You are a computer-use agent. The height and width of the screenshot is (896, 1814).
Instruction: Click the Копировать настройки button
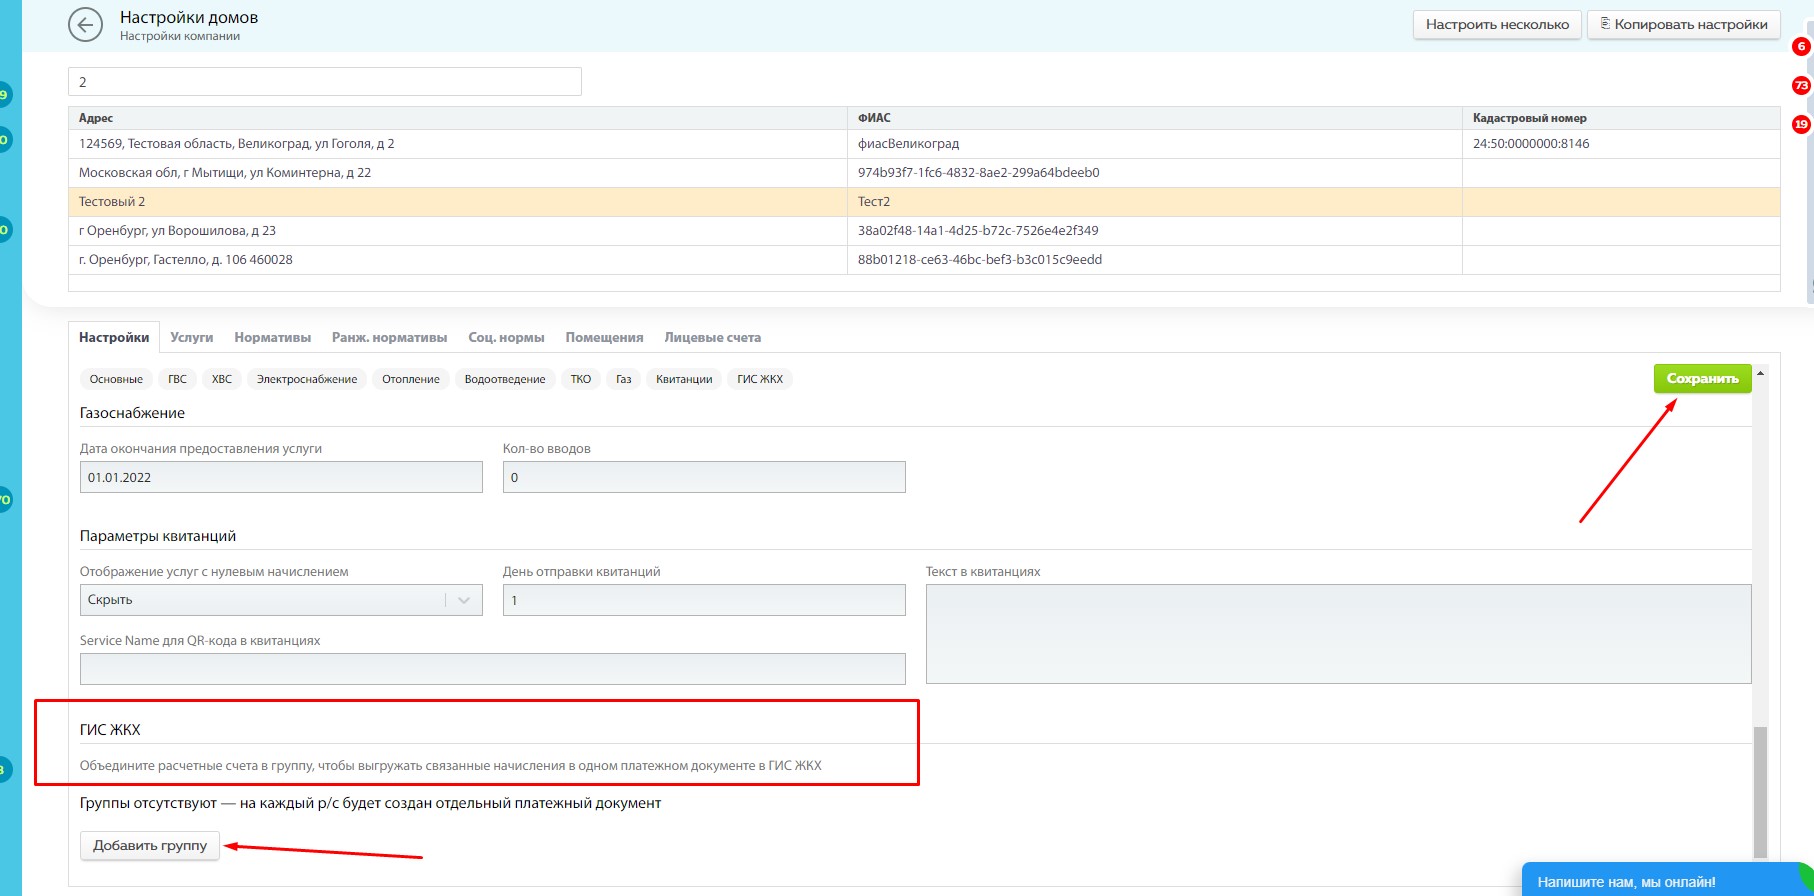pyautogui.click(x=1683, y=25)
